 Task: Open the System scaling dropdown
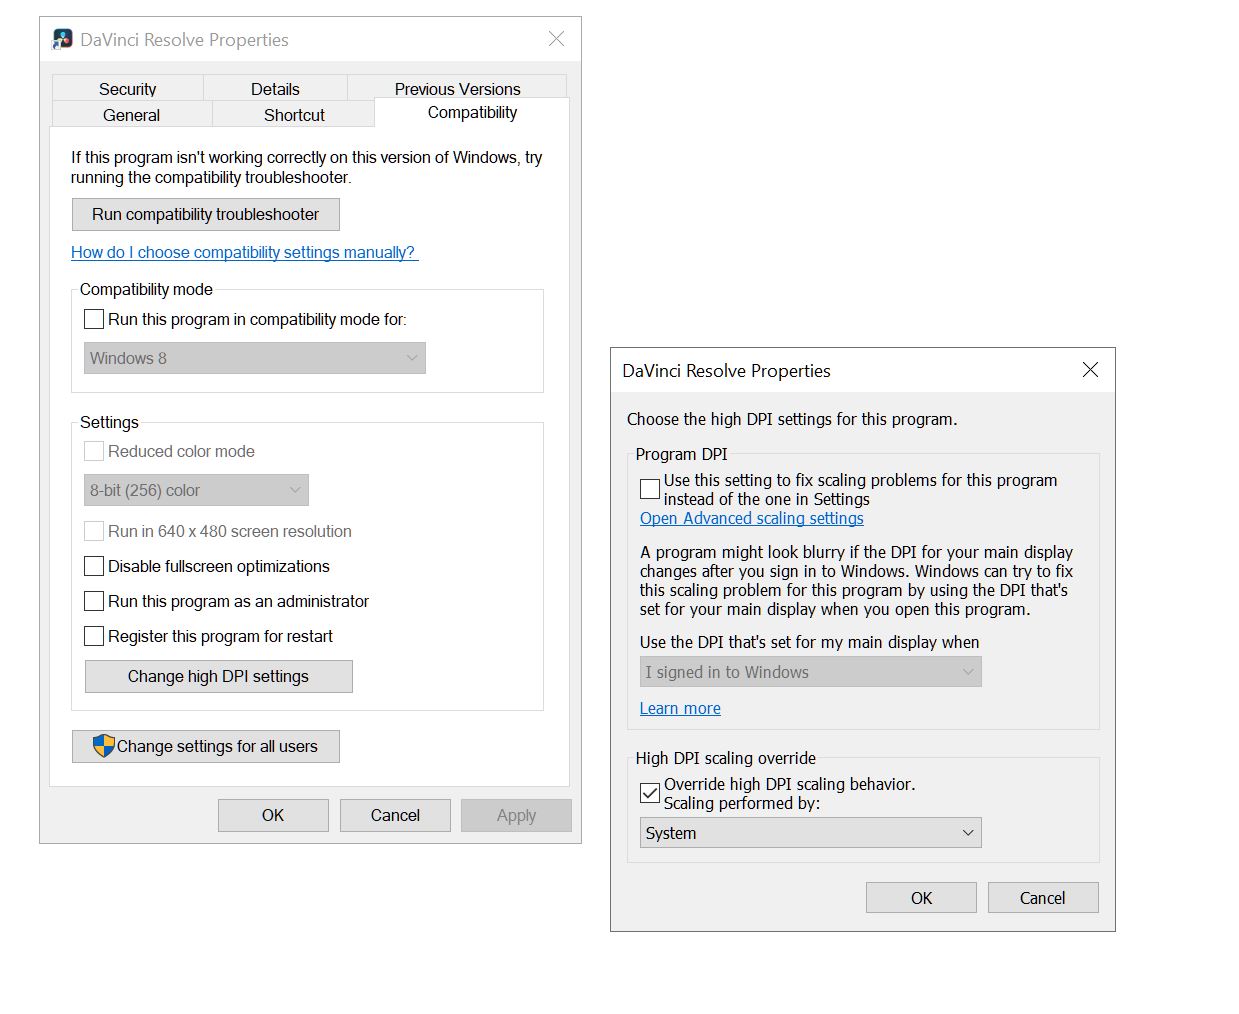810,833
